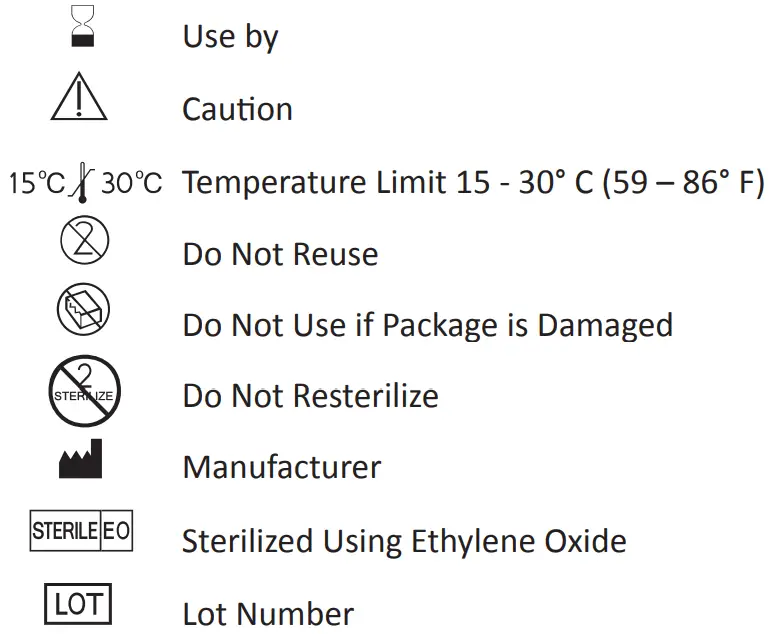Select the "Caution" text label
Screen dimensions: 770x634
point(237,109)
